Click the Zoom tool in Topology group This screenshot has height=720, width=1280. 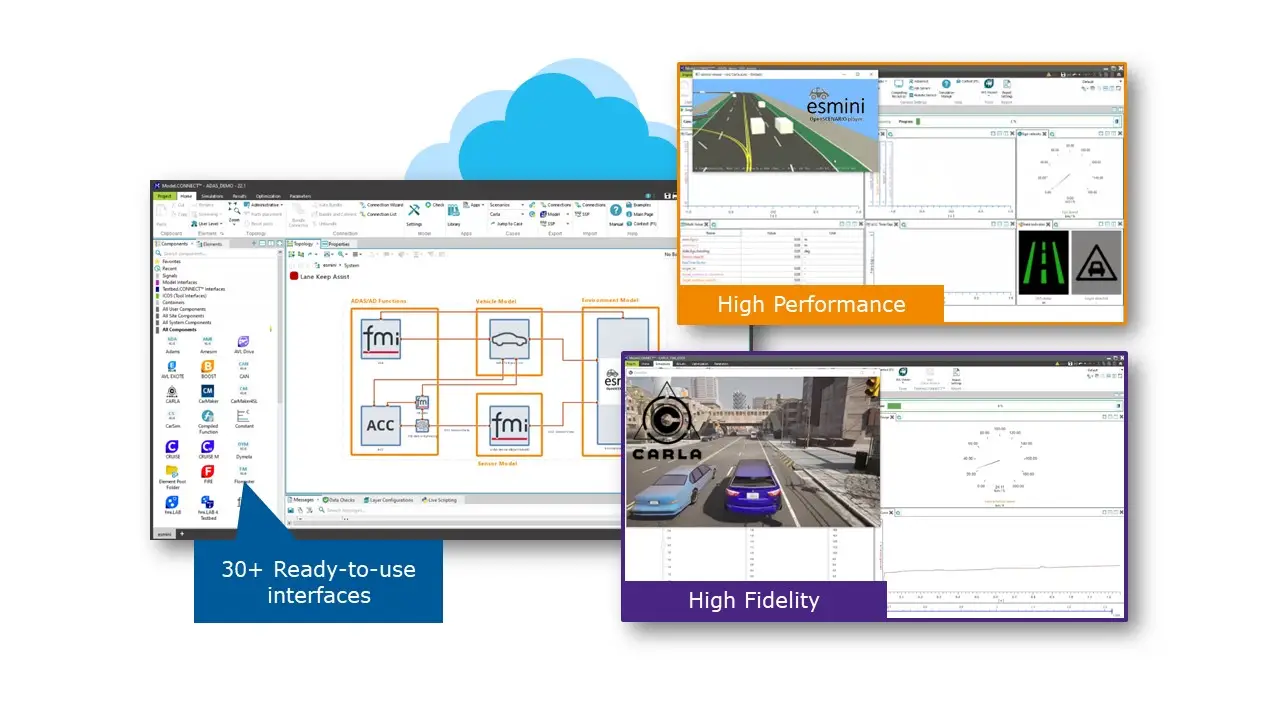click(234, 214)
